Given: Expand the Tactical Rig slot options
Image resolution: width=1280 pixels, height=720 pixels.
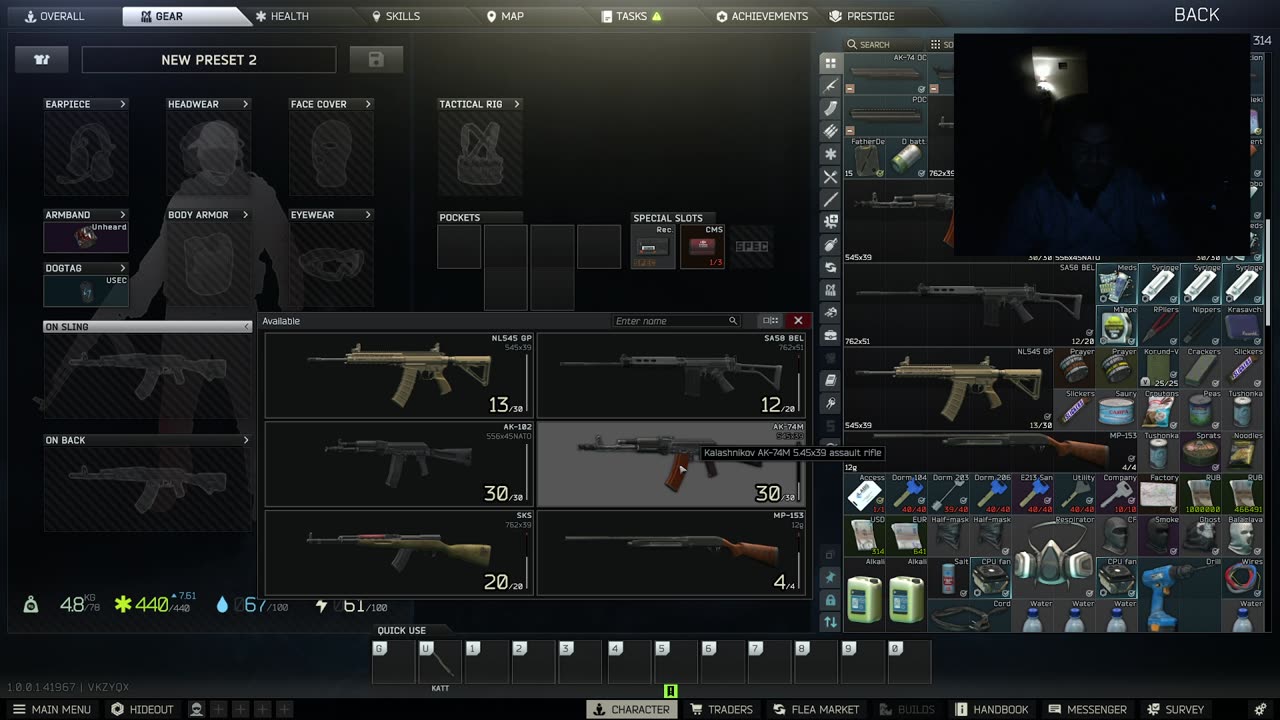Looking at the screenshot, I should click(516, 104).
